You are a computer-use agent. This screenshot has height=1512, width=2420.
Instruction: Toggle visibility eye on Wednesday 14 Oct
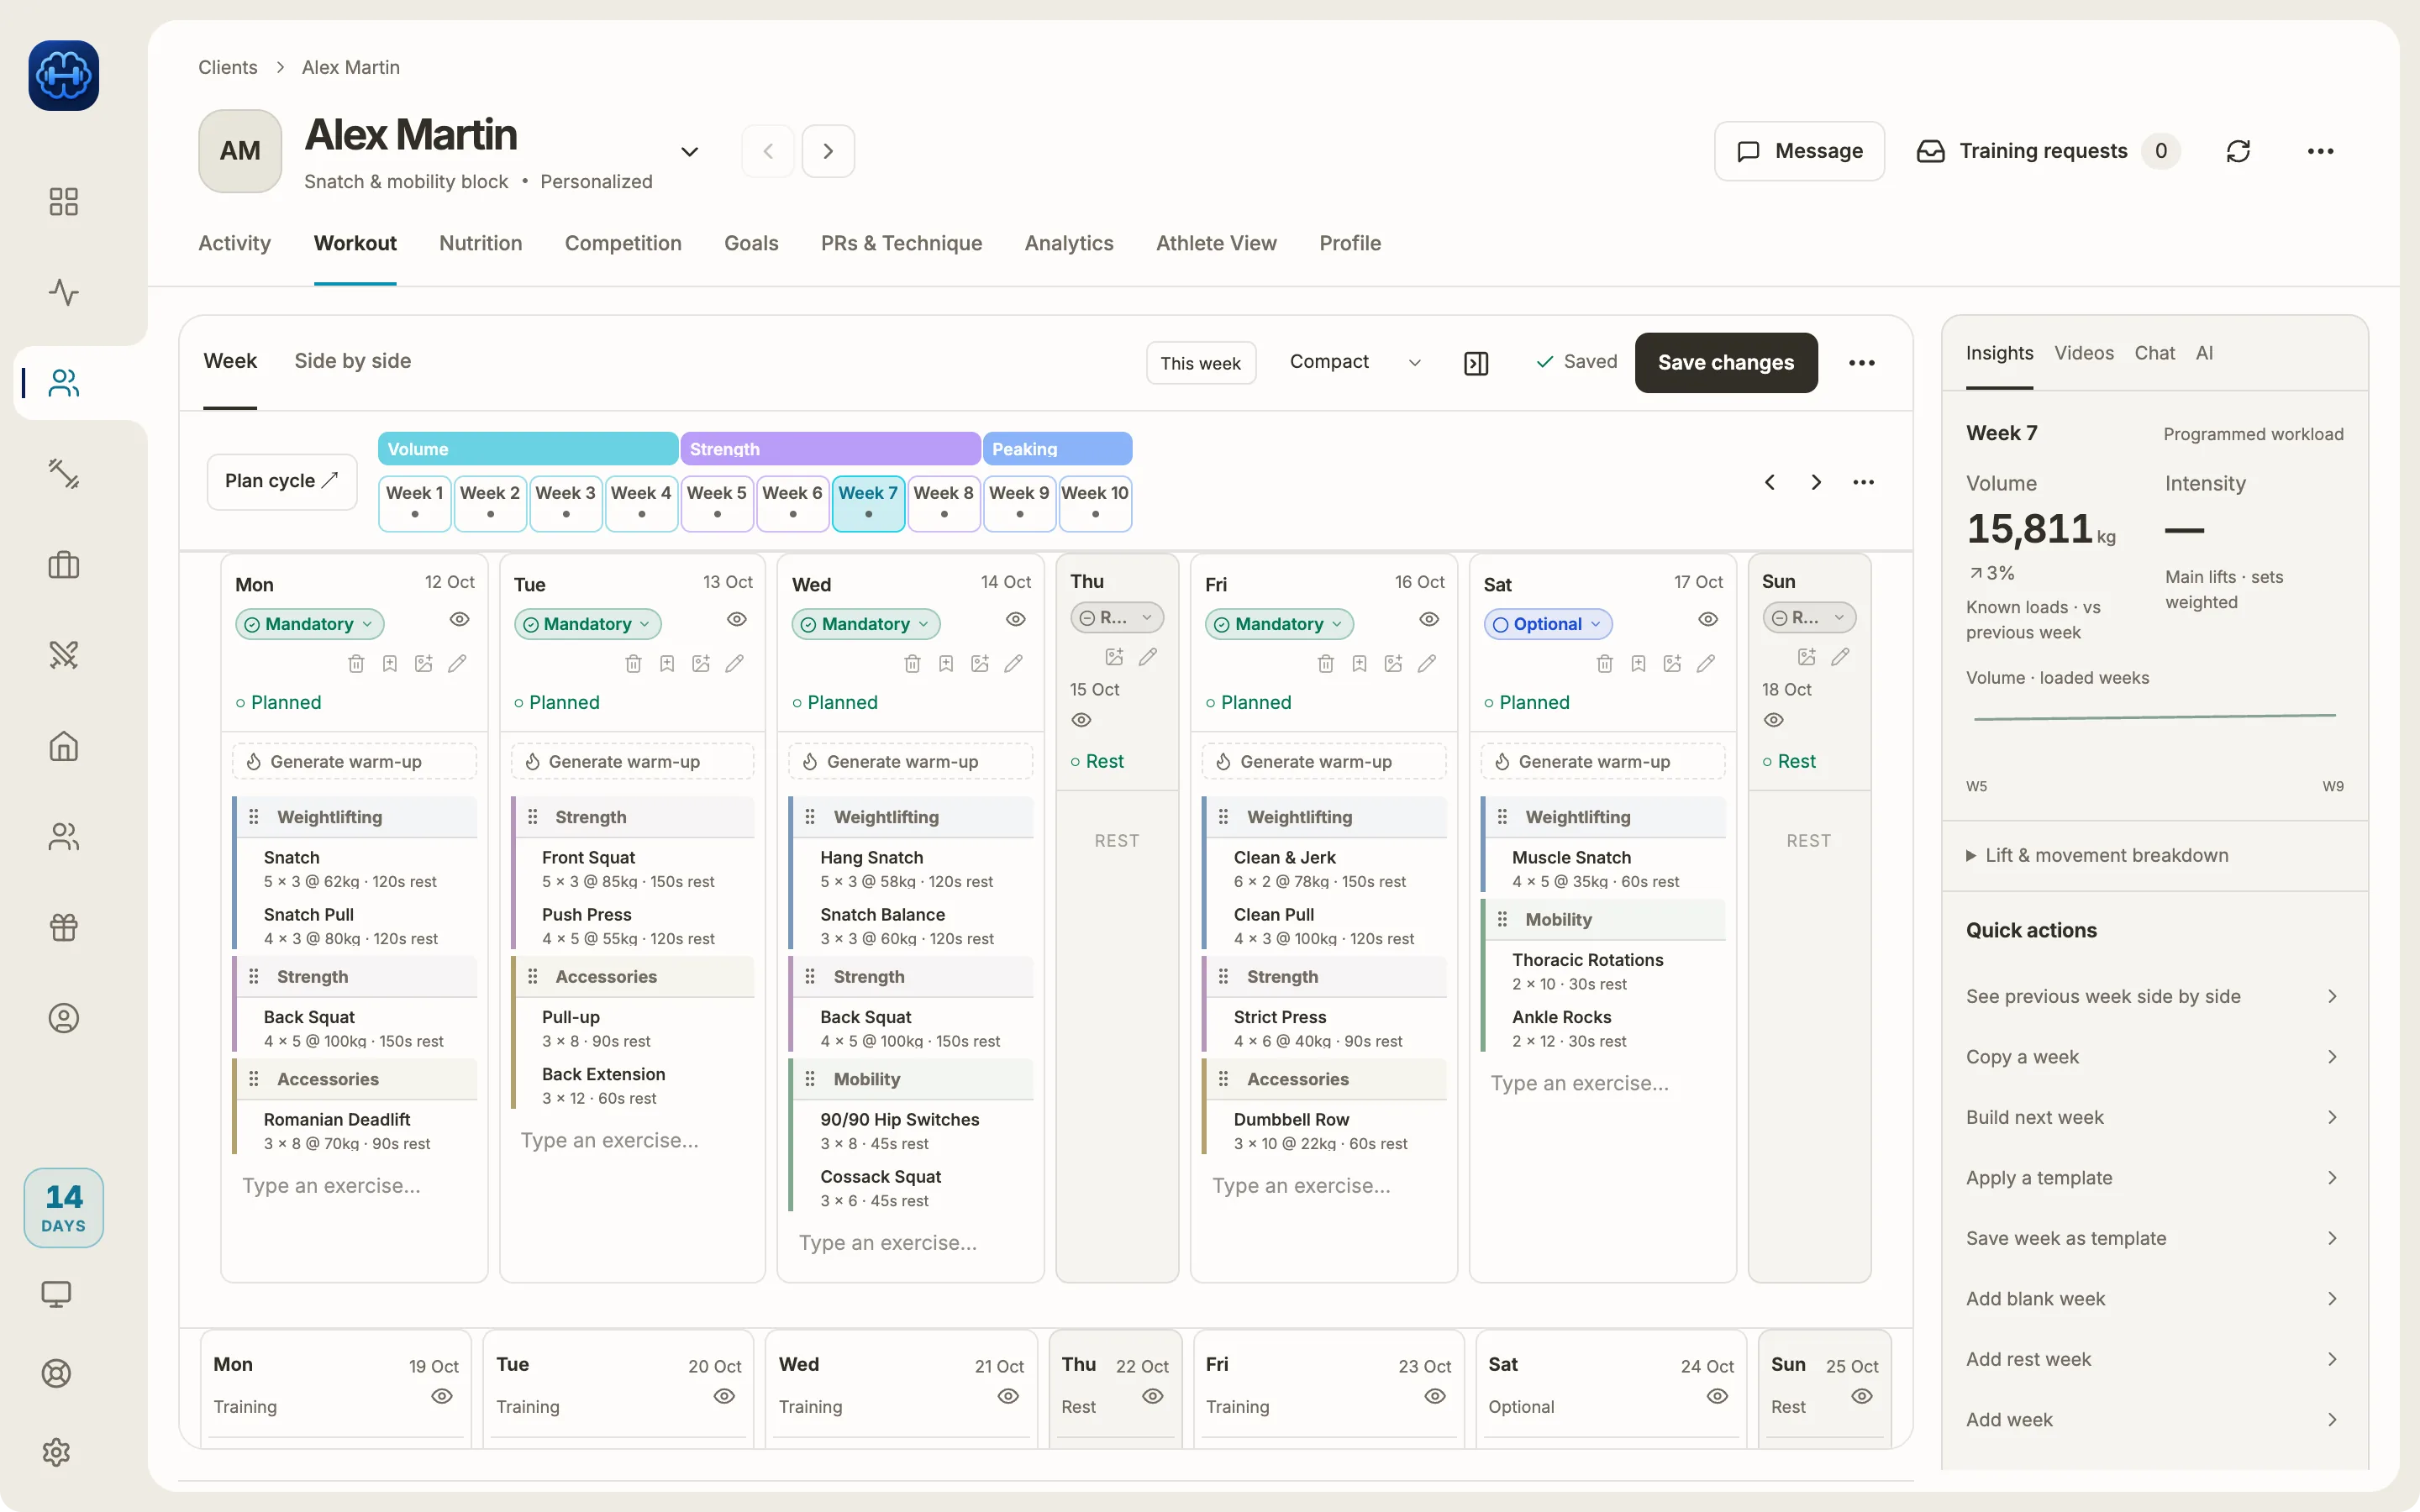pos(1016,619)
